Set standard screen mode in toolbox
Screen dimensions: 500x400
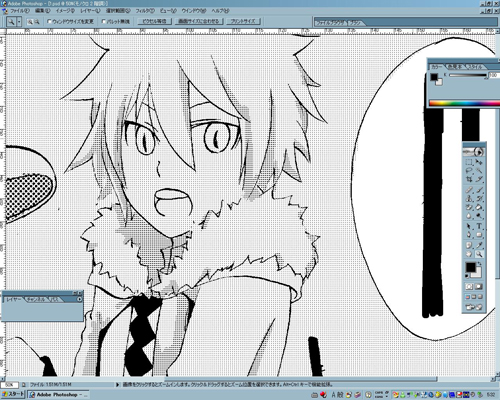(468, 297)
